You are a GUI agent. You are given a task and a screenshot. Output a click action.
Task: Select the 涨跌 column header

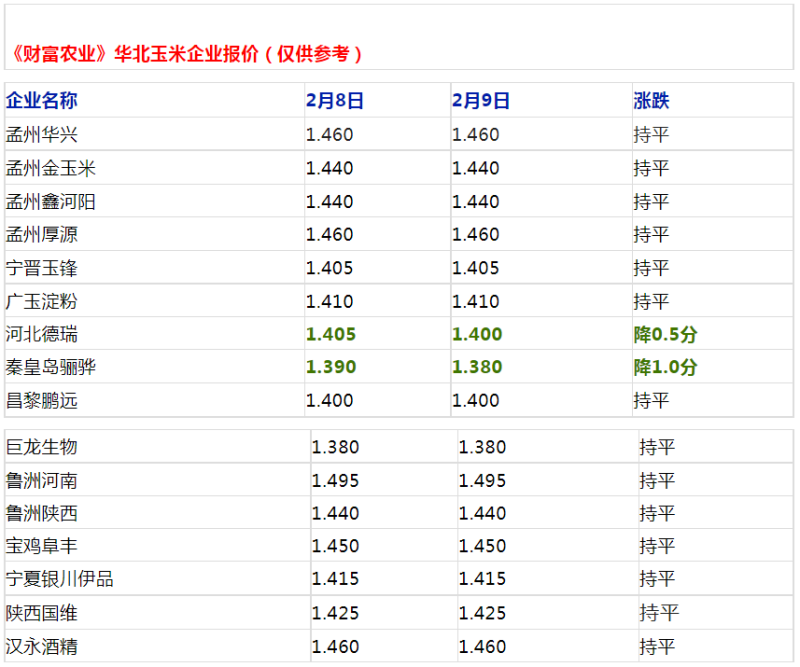click(x=651, y=101)
